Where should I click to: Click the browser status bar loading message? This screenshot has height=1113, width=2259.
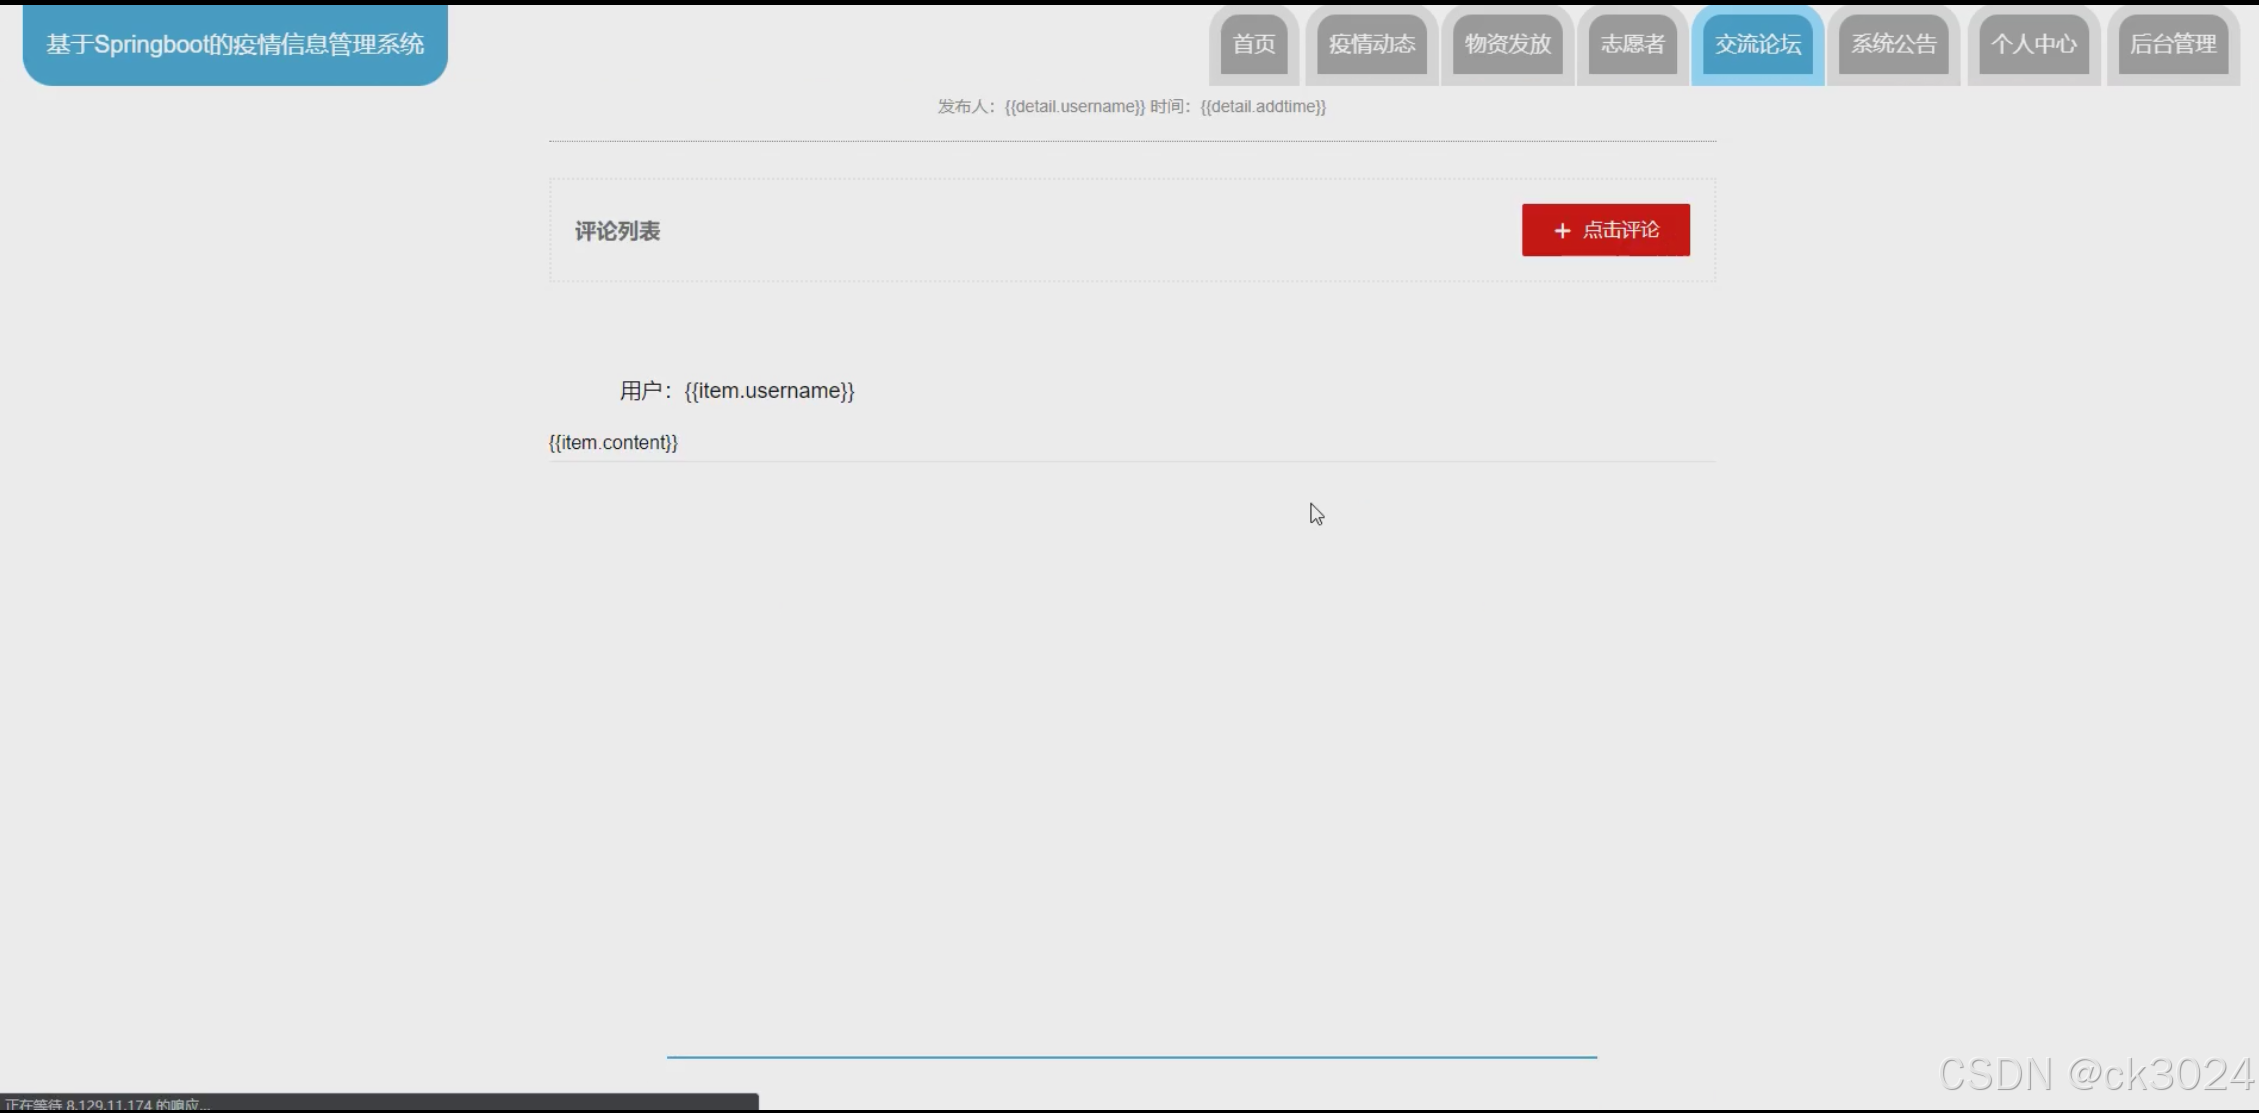pyautogui.click(x=108, y=1104)
